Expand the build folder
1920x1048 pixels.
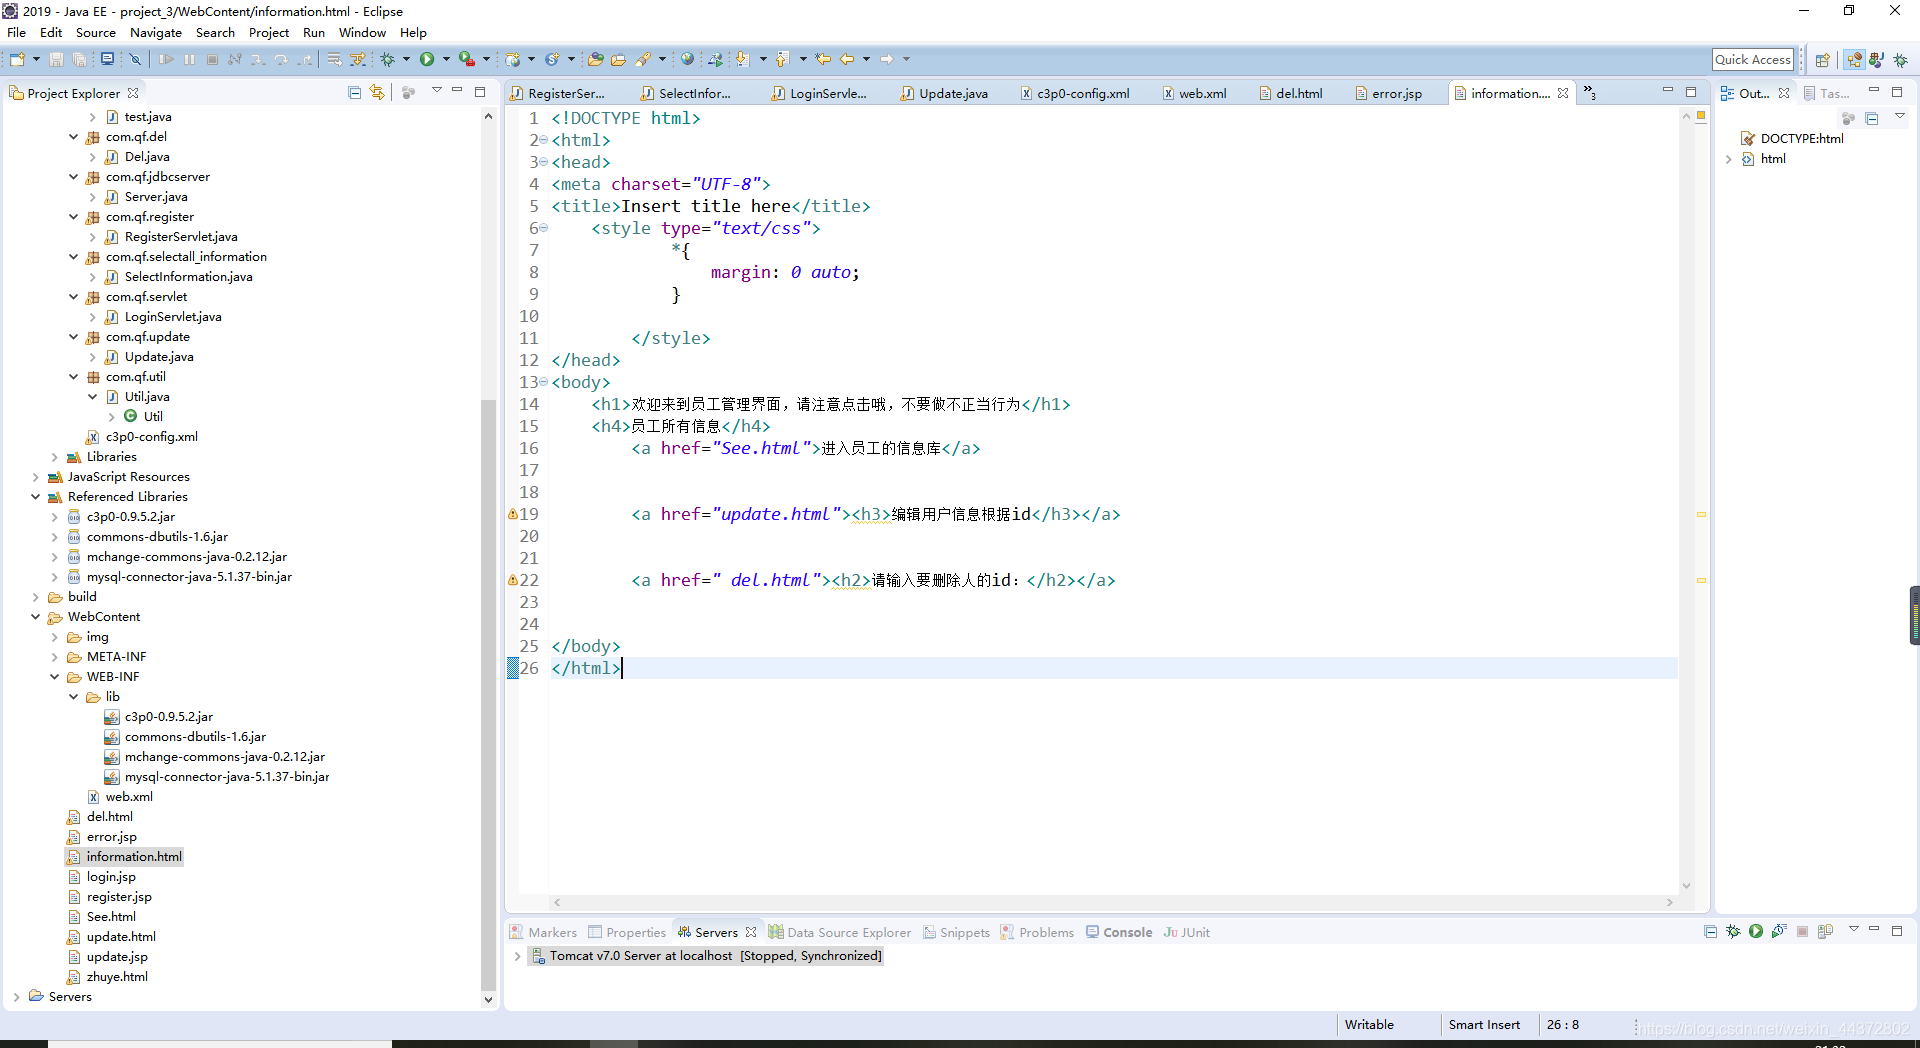click(x=35, y=597)
